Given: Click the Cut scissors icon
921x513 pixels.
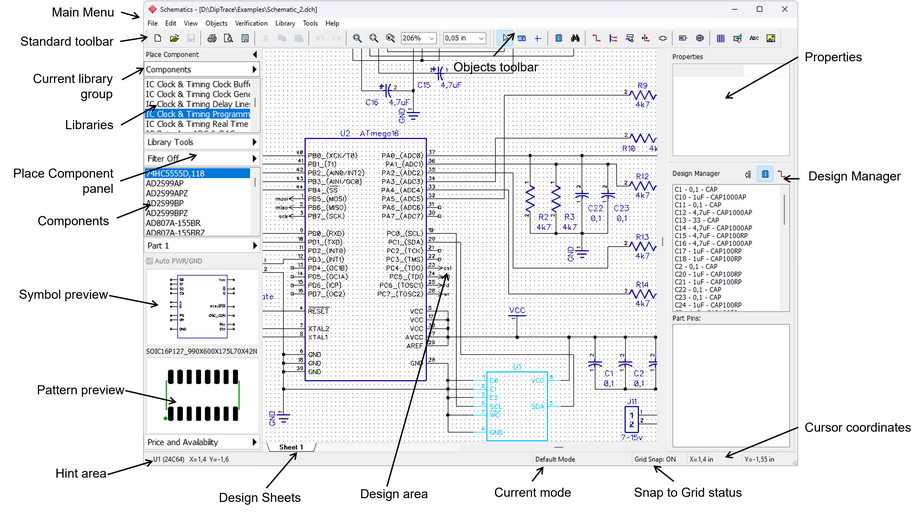Looking at the screenshot, I should [265, 38].
